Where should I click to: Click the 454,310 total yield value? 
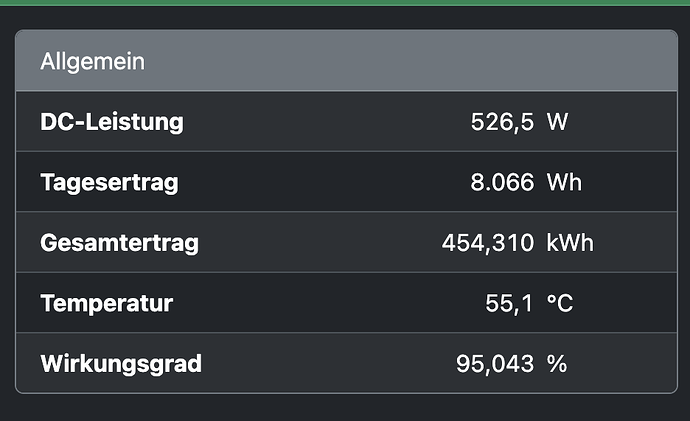pos(488,243)
